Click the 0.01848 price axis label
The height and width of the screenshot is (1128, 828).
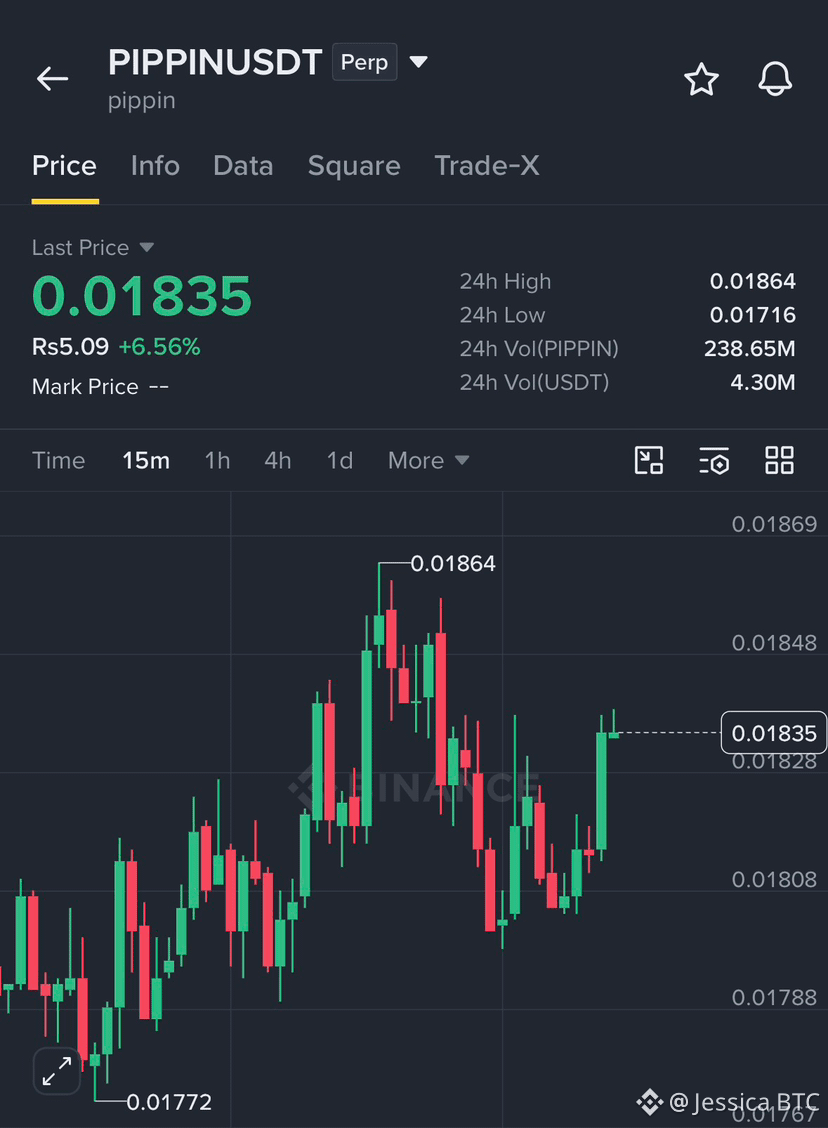click(774, 642)
